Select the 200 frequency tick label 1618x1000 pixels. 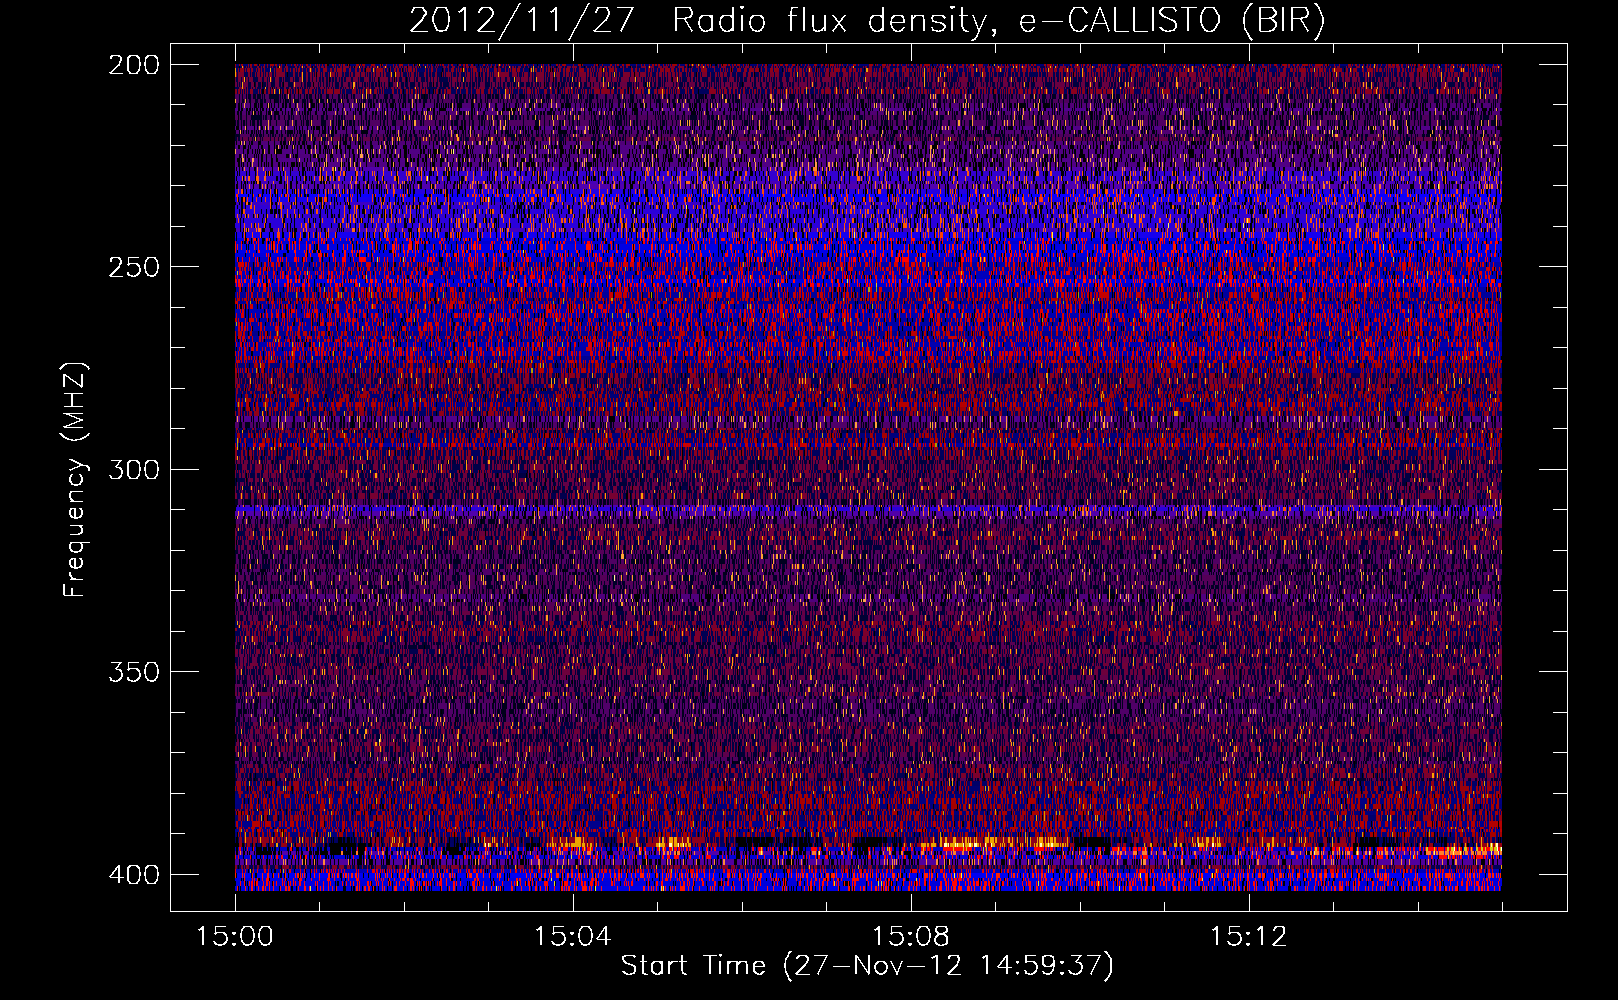[x=133, y=65]
